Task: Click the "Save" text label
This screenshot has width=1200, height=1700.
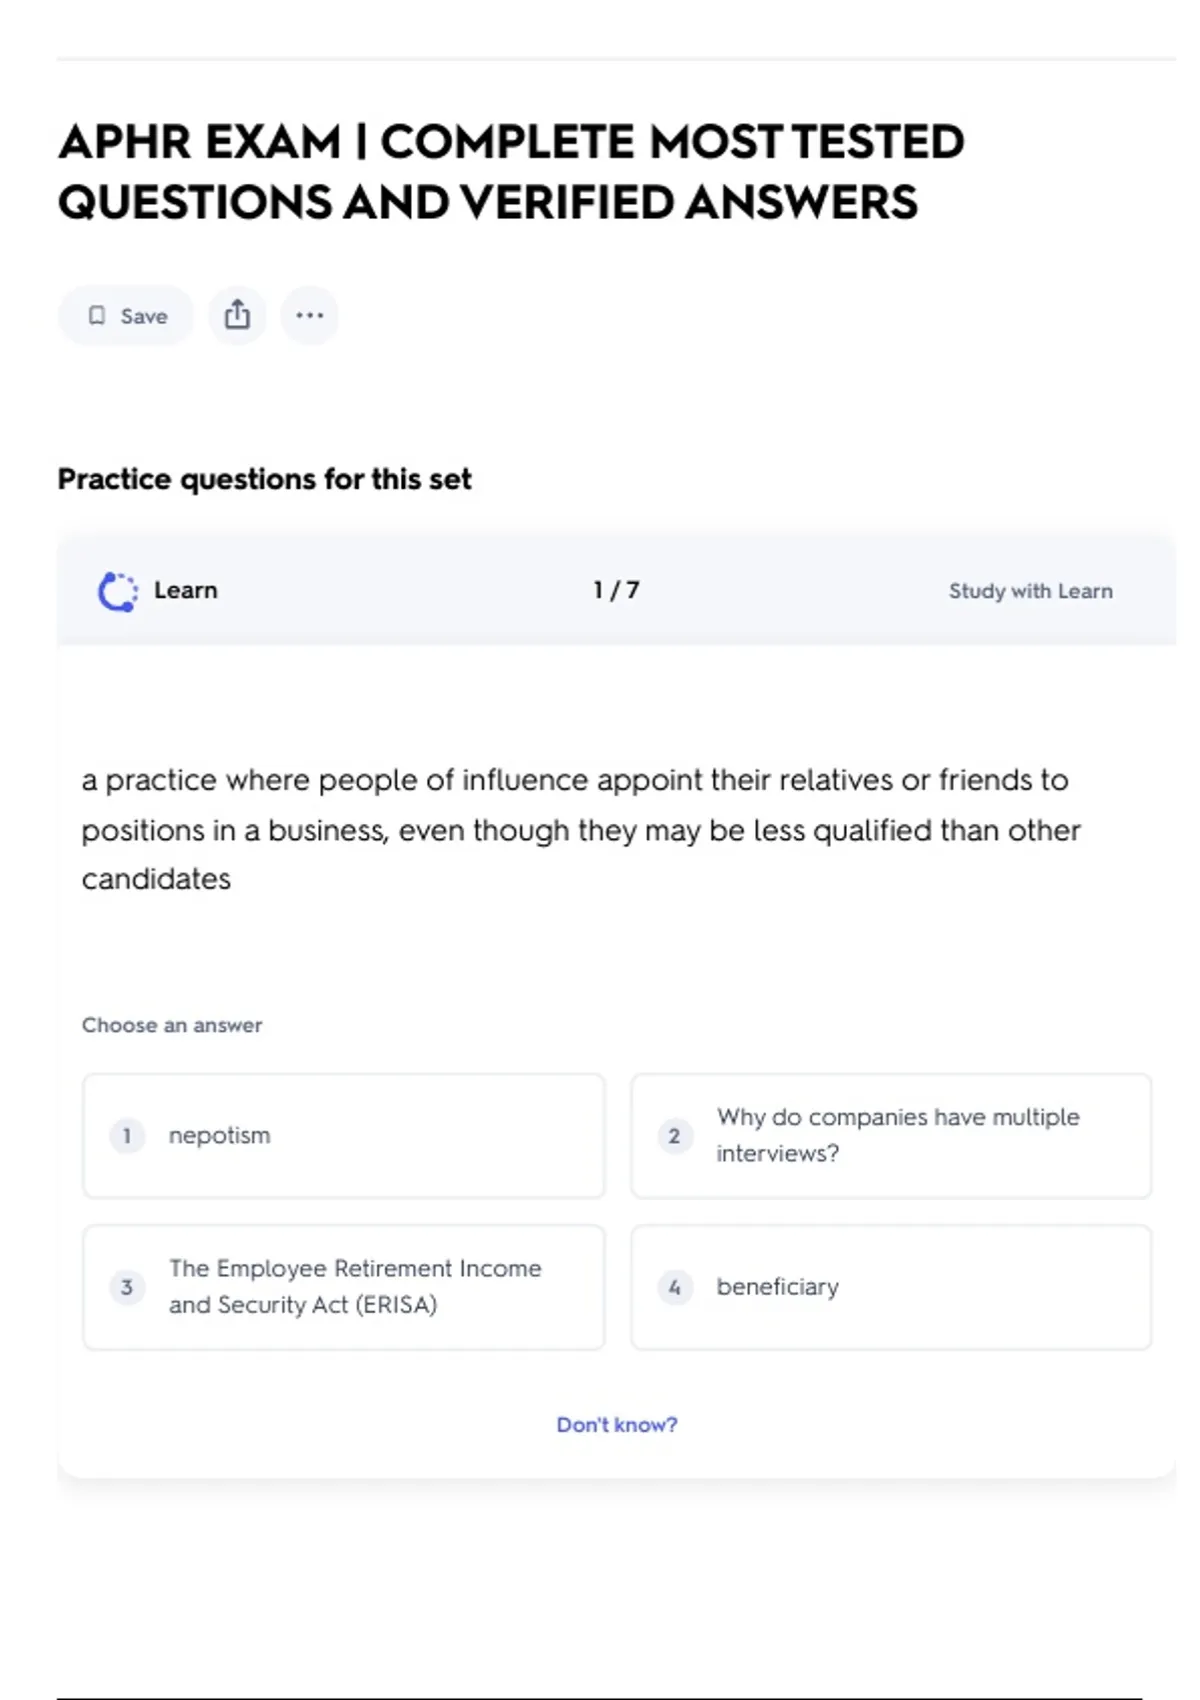Action: (144, 316)
